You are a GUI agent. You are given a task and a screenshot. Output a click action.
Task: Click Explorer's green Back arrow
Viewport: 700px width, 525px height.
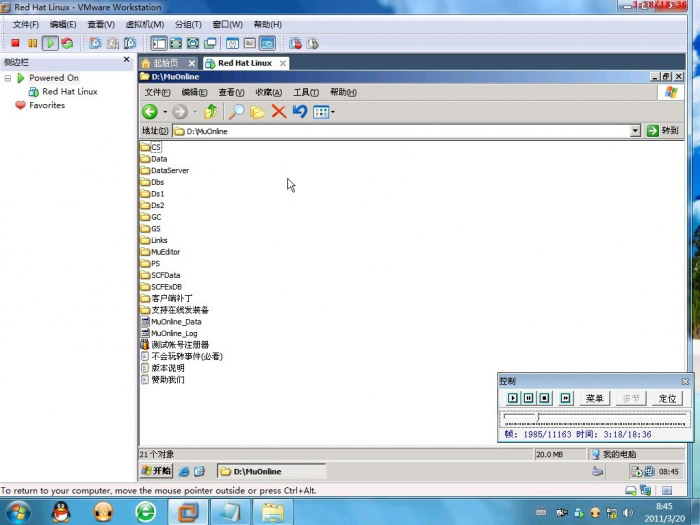pos(149,112)
